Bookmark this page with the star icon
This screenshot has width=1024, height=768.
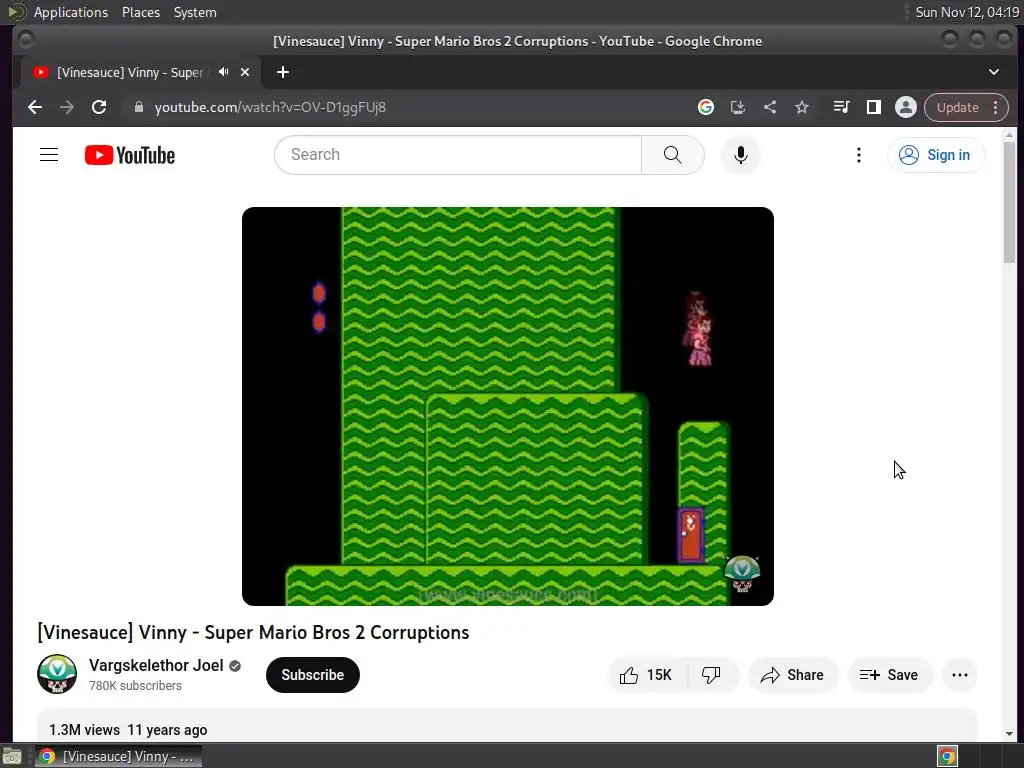point(802,107)
